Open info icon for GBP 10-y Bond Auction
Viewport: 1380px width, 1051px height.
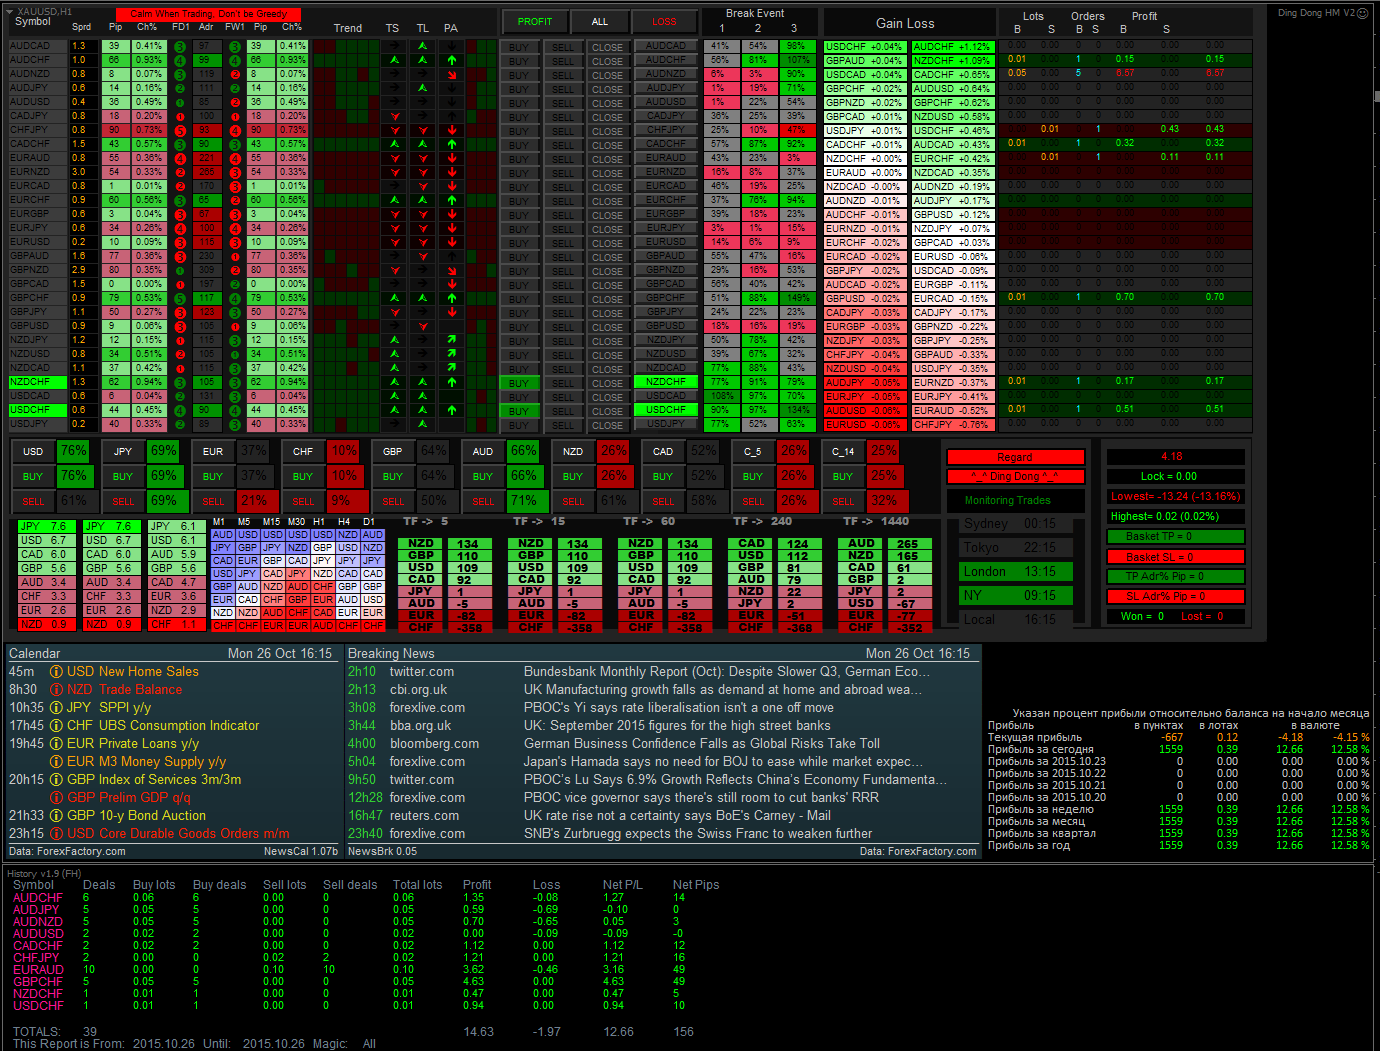click(56, 816)
